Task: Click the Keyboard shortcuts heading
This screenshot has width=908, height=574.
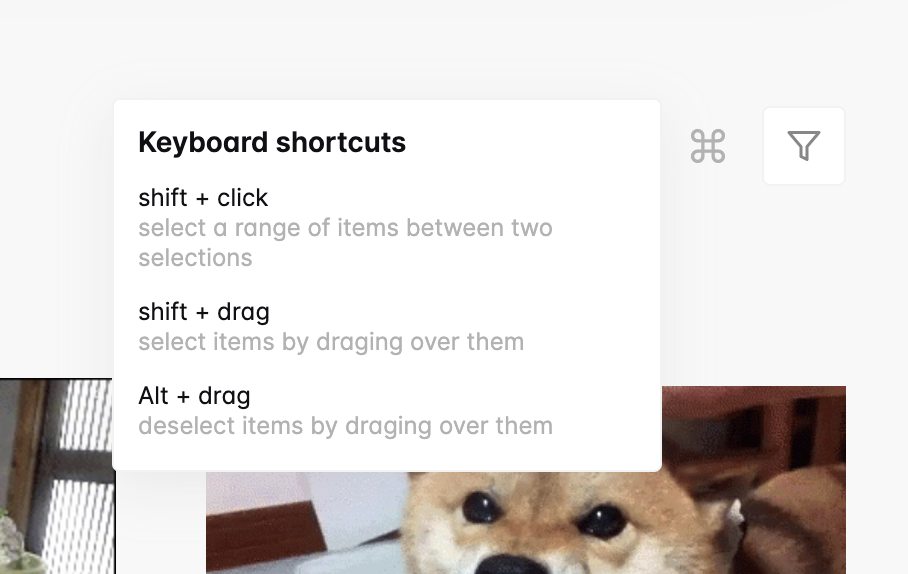Action: pyautogui.click(x=272, y=142)
